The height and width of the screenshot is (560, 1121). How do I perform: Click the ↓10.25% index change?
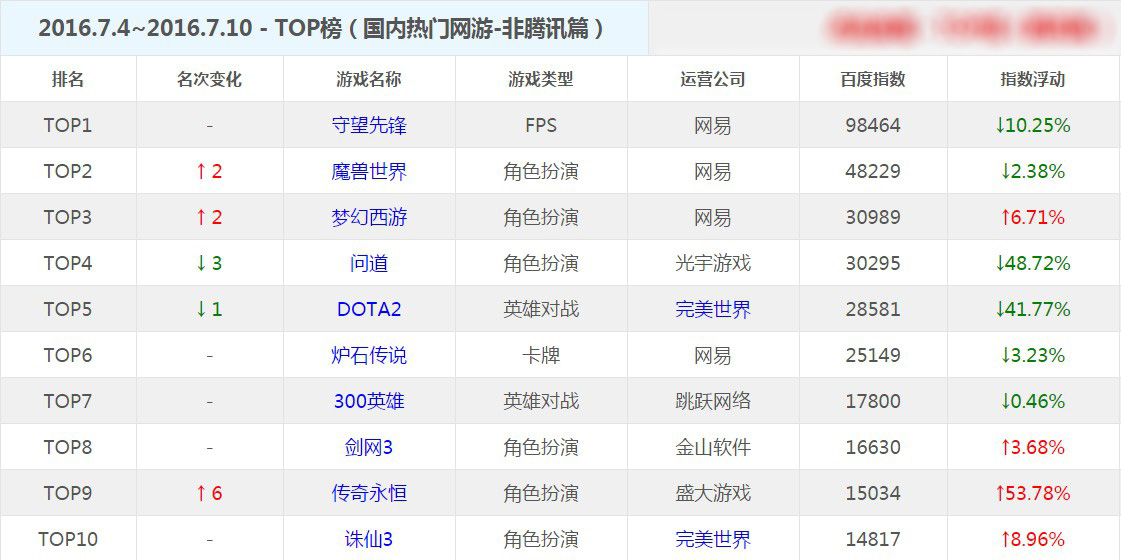click(x=1033, y=125)
